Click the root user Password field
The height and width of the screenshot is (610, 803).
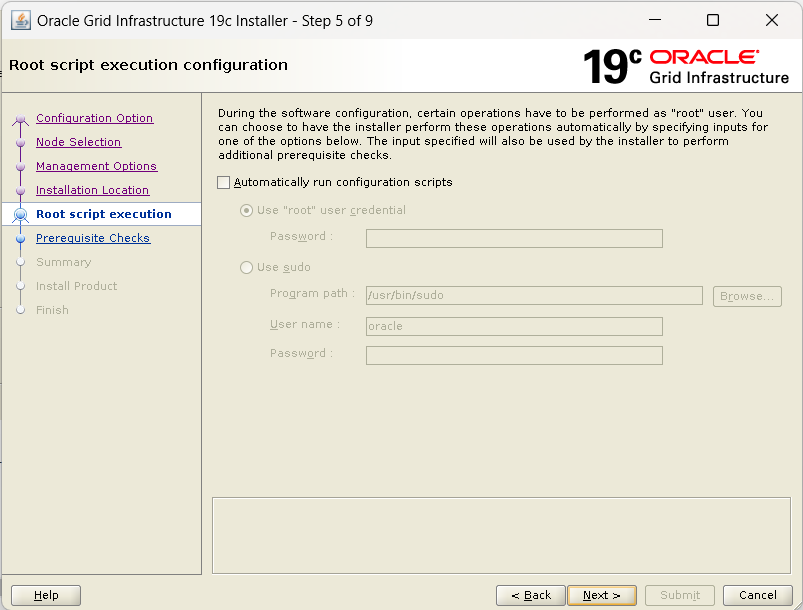pyautogui.click(x=514, y=239)
